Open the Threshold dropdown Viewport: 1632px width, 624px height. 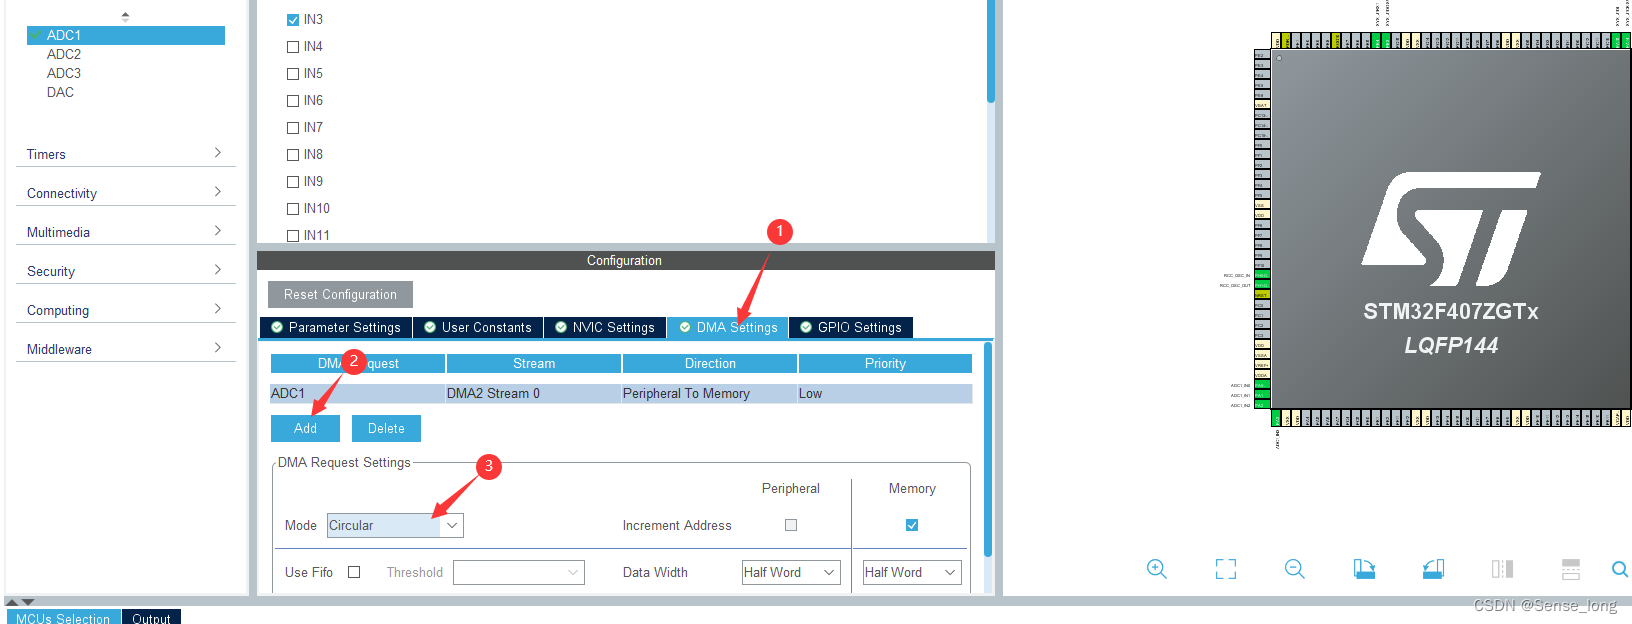(x=519, y=572)
